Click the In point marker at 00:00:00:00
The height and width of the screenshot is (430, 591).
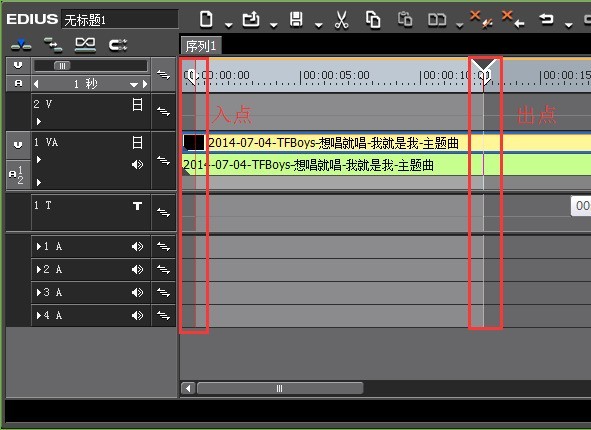pos(192,77)
